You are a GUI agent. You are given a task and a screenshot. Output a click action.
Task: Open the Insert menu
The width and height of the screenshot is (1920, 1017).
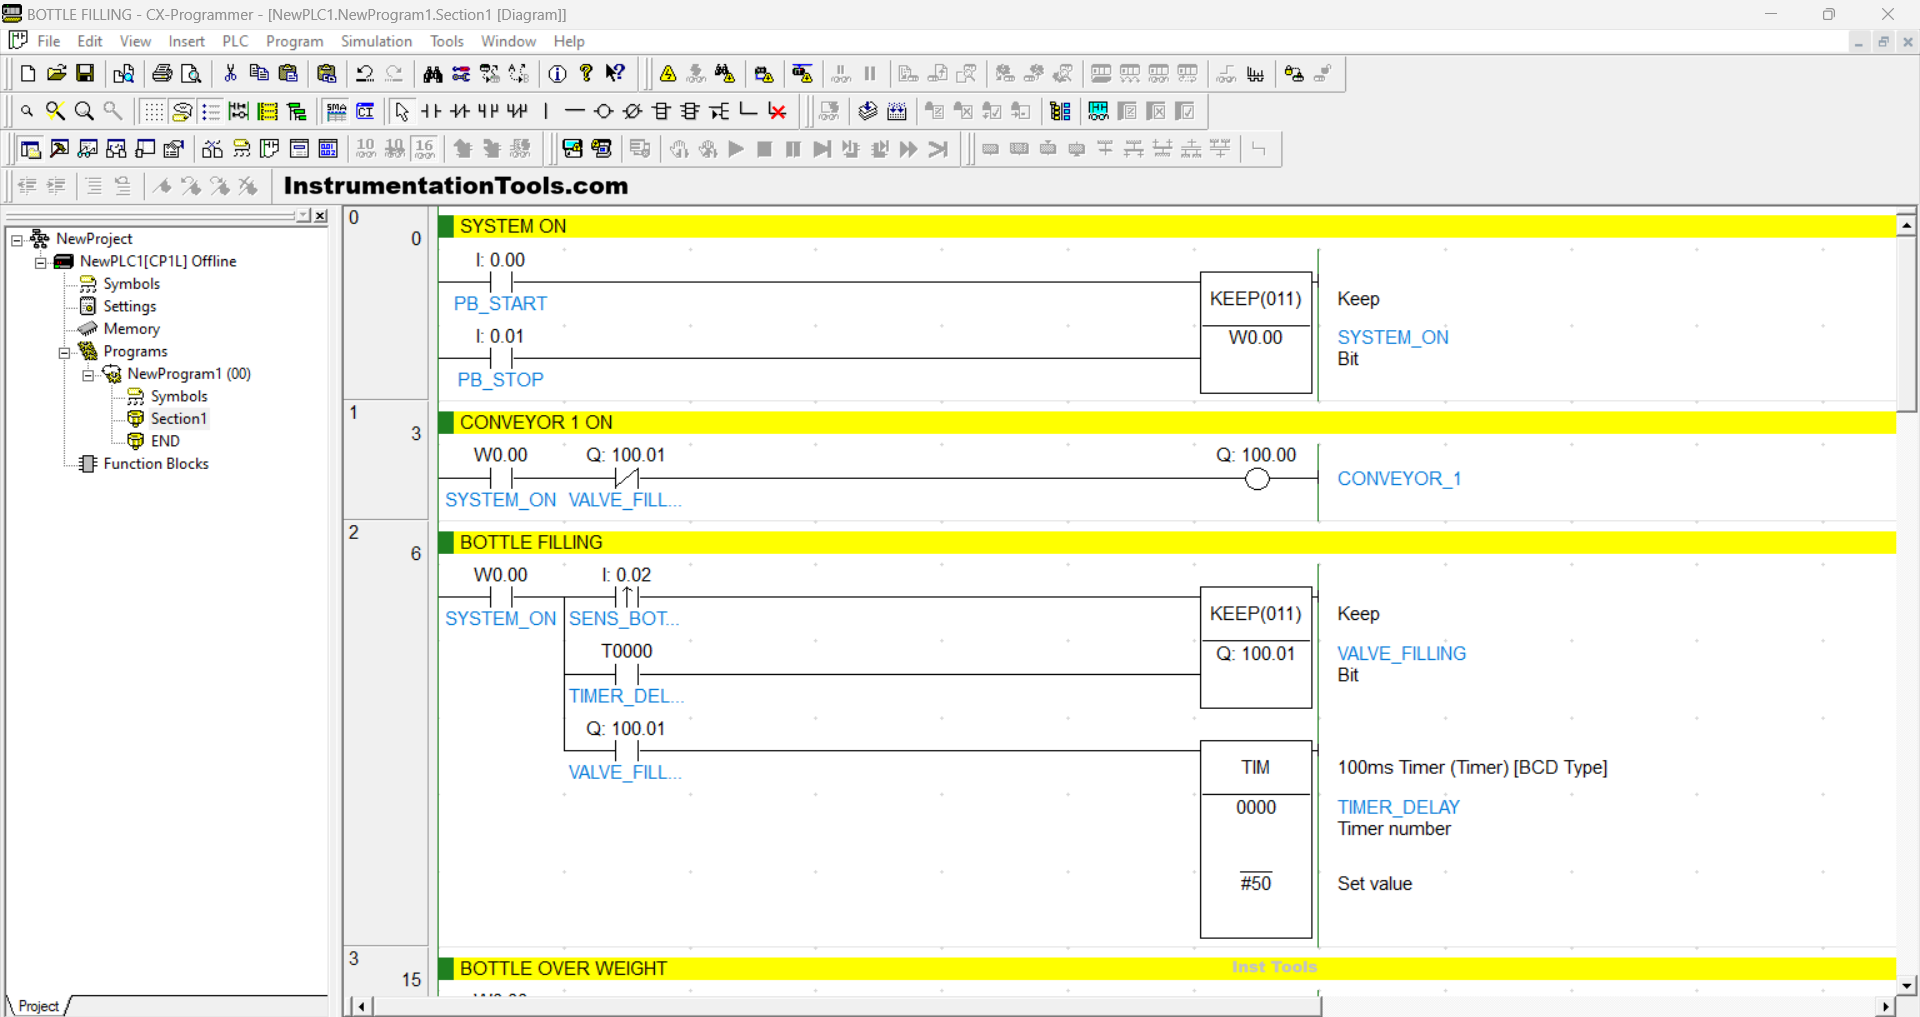coord(187,41)
